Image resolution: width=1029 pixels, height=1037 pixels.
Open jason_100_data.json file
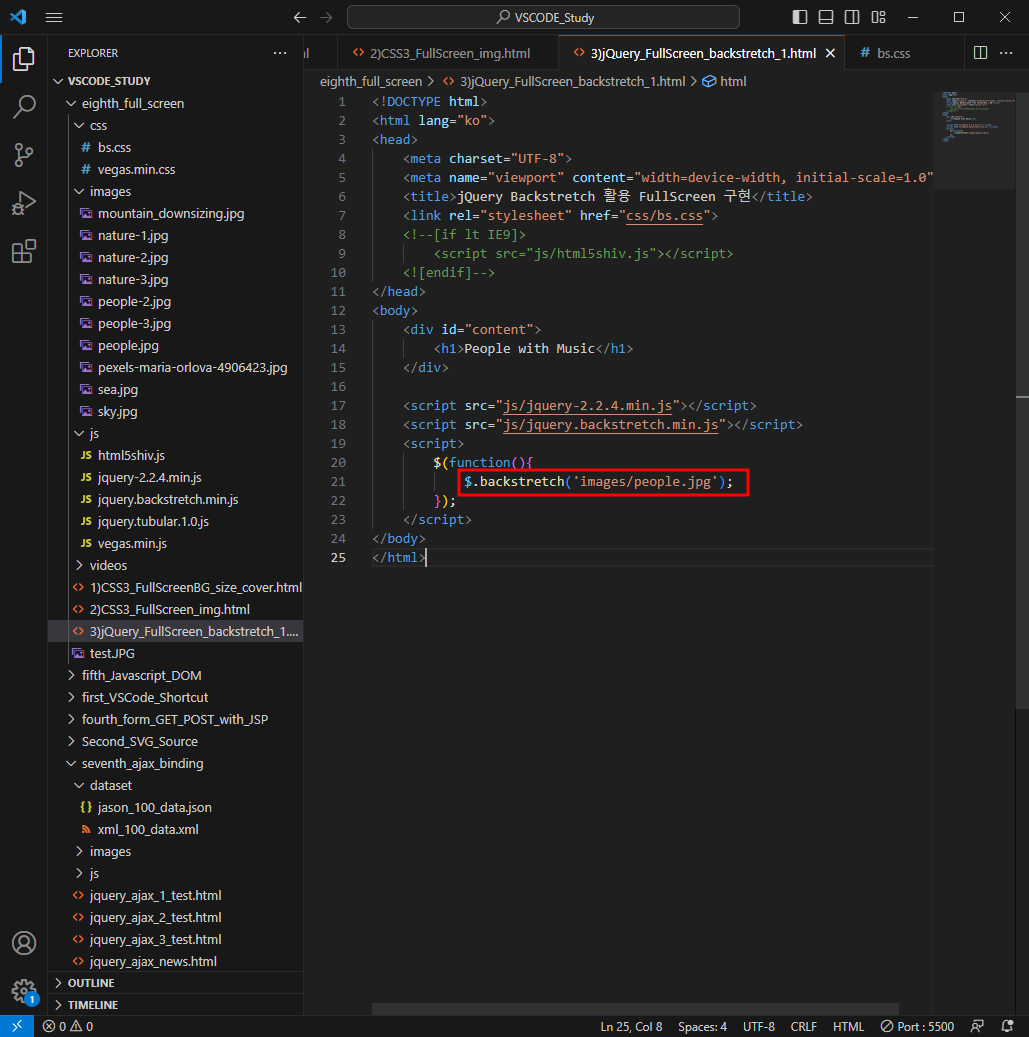tap(176, 808)
